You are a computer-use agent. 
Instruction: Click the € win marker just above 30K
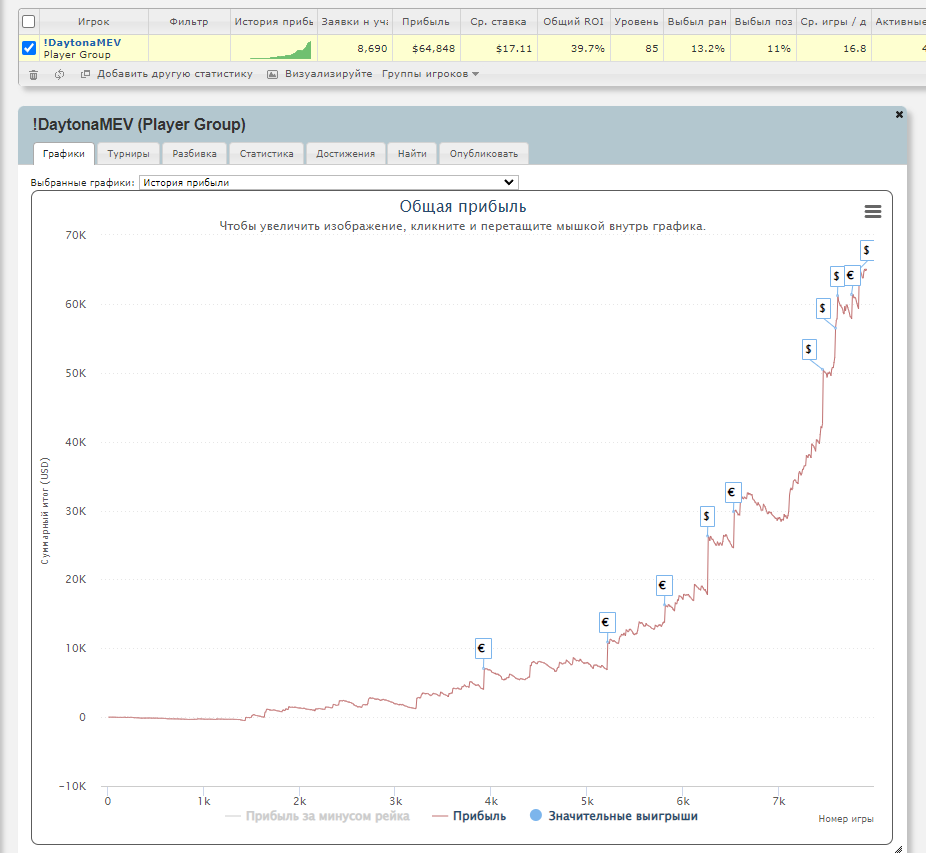[x=733, y=492]
